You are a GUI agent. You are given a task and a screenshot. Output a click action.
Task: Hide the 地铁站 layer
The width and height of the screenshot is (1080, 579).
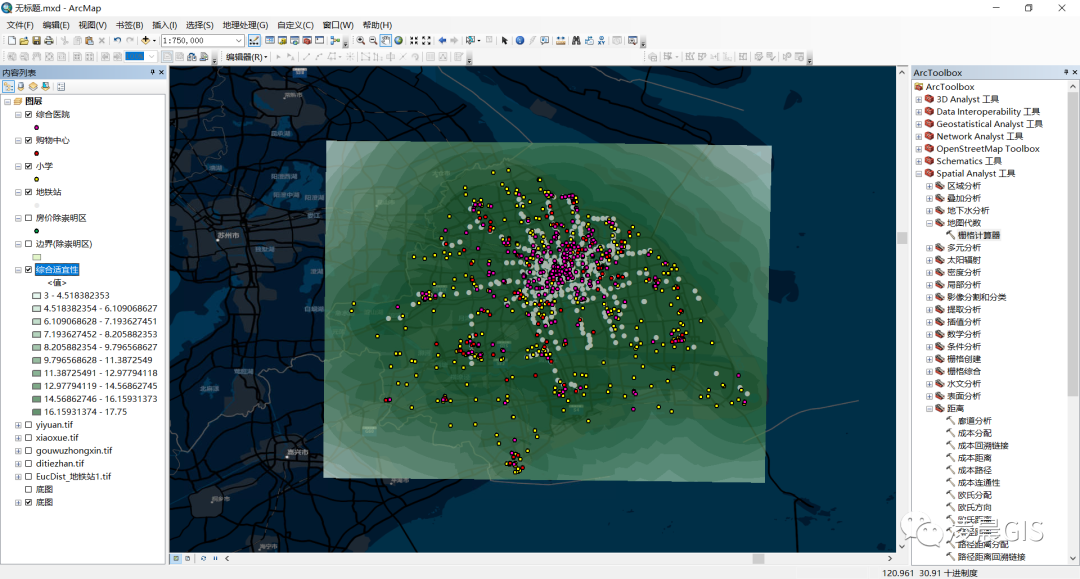pyautogui.click(x=28, y=192)
